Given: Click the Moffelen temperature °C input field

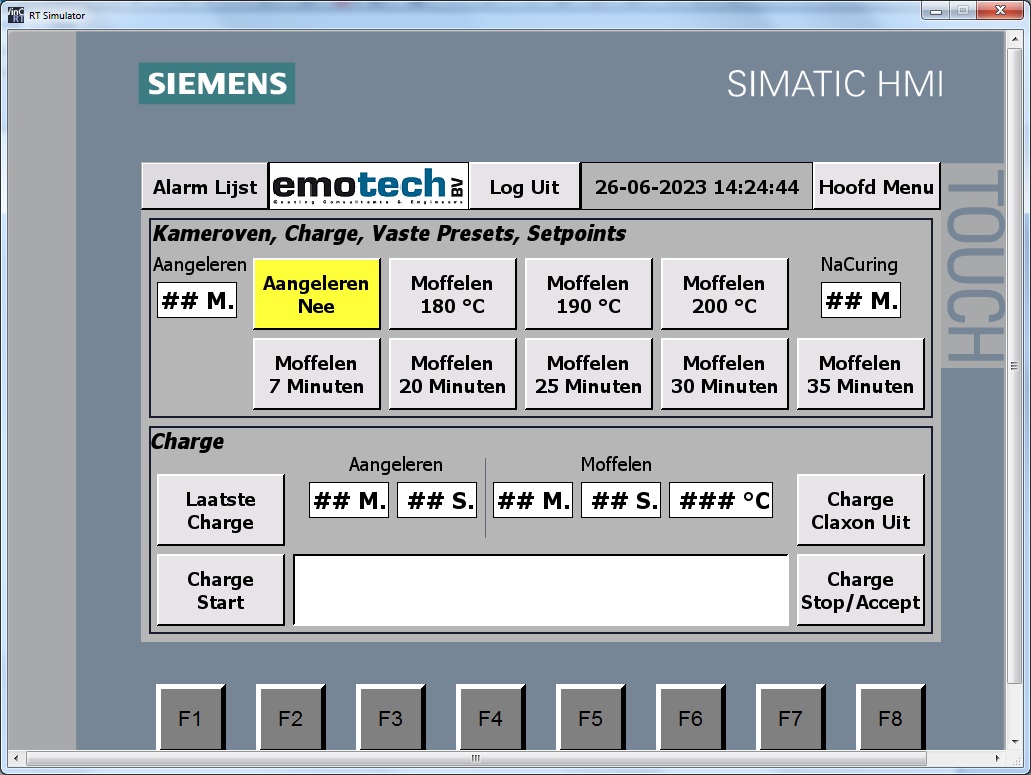Looking at the screenshot, I should [720, 501].
